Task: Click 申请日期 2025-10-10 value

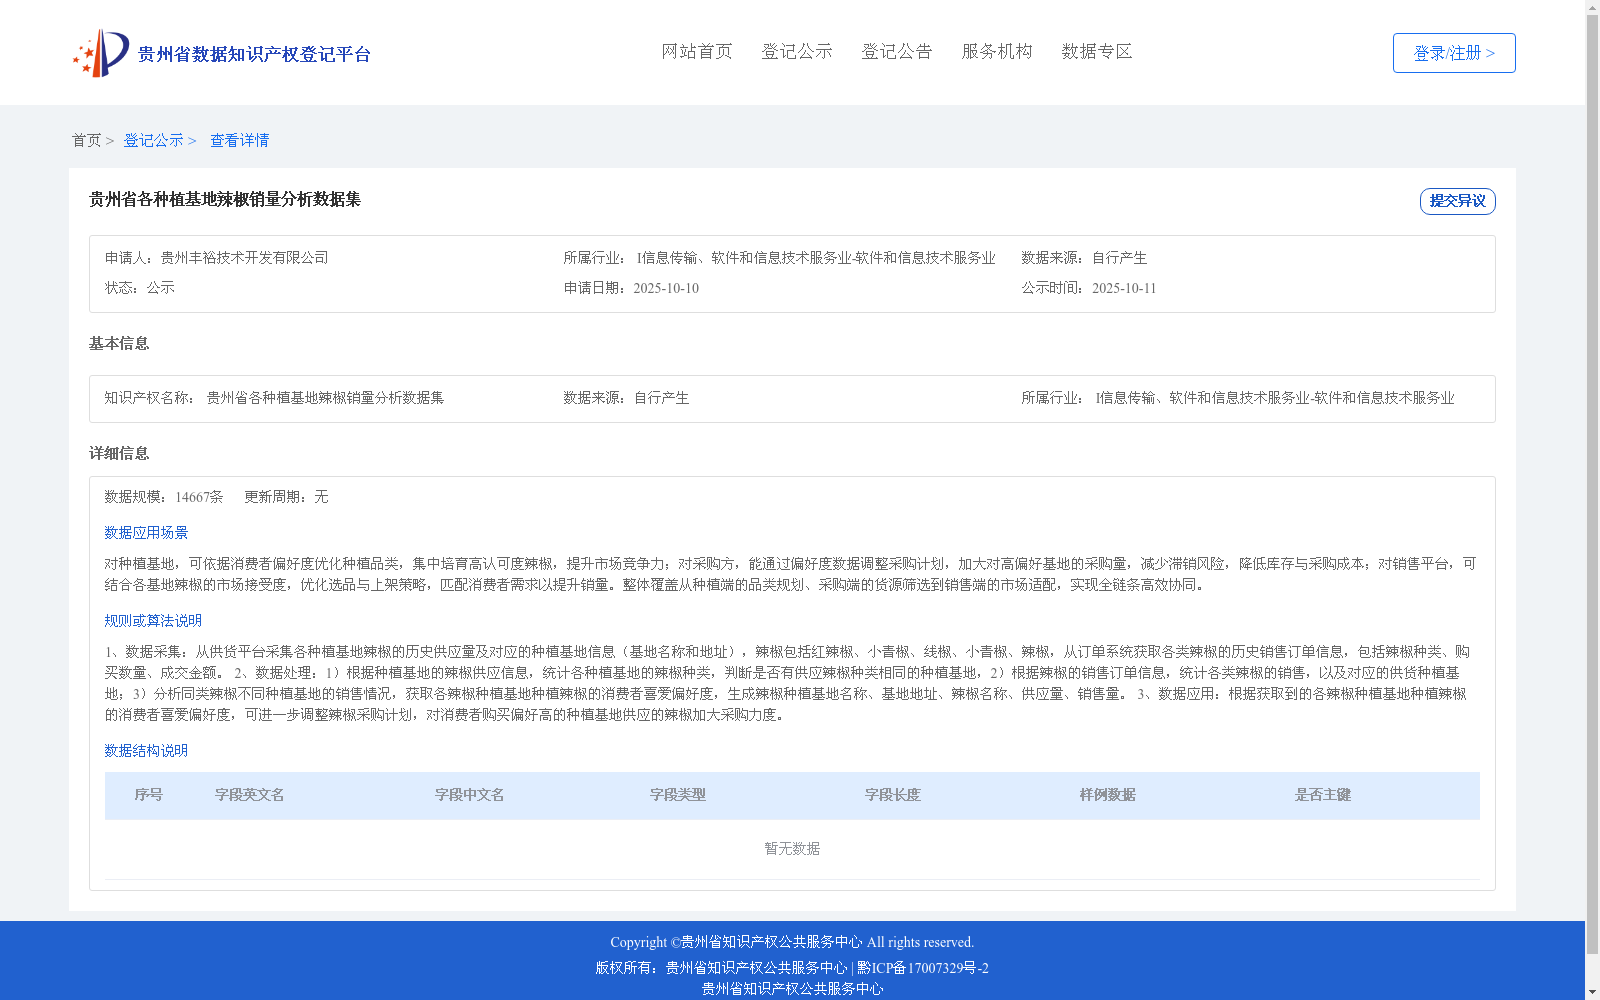Action: [666, 288]
